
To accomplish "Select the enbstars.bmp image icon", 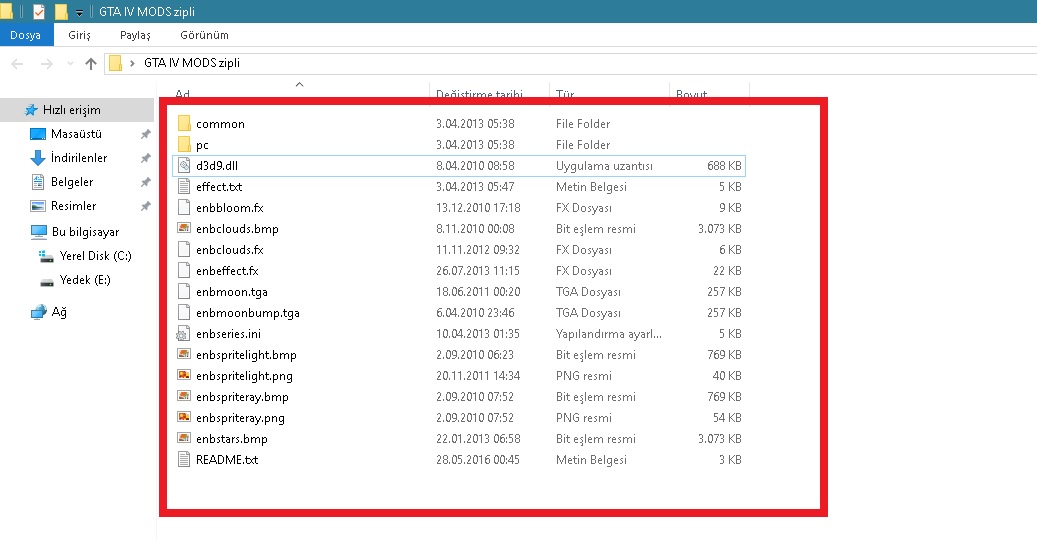I will click(185, 439).
